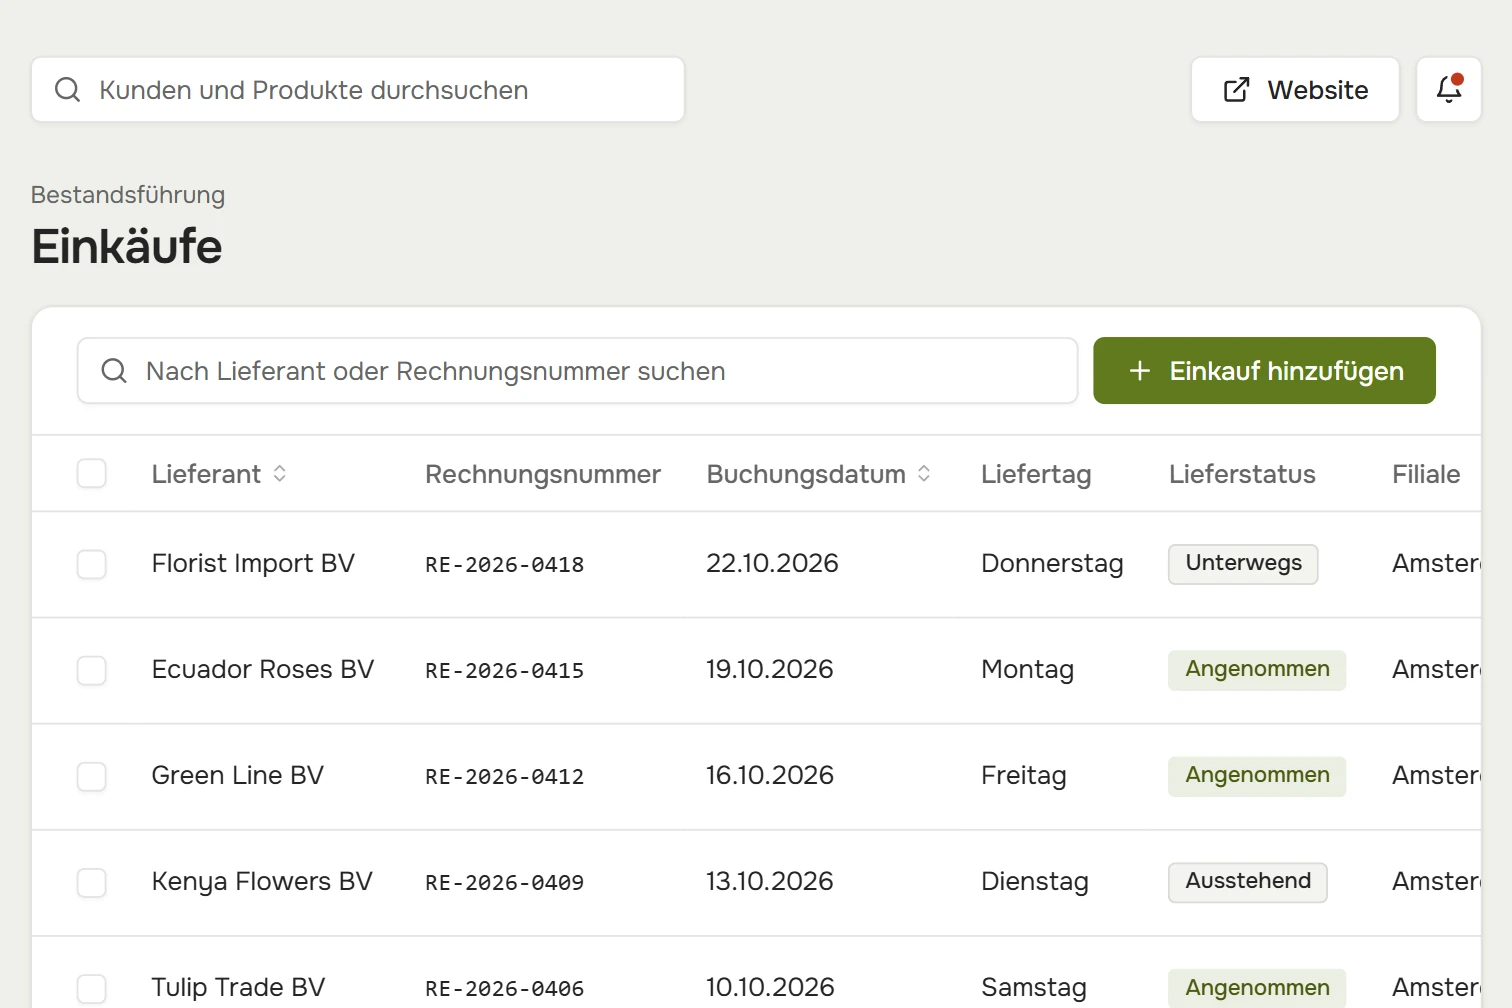The image size is (1512, 1008).
Task: Open the Website button
Action: point(1295,90)
